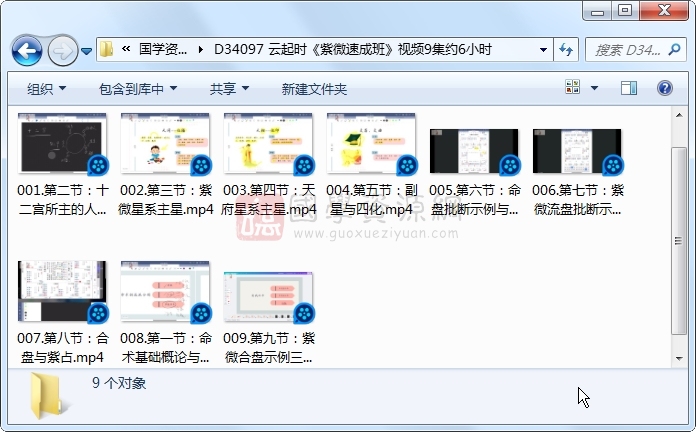Click file name 009.第九节：紫微合盘示例三...
This screenshot has width=696, height=432.
coord(269,348)
